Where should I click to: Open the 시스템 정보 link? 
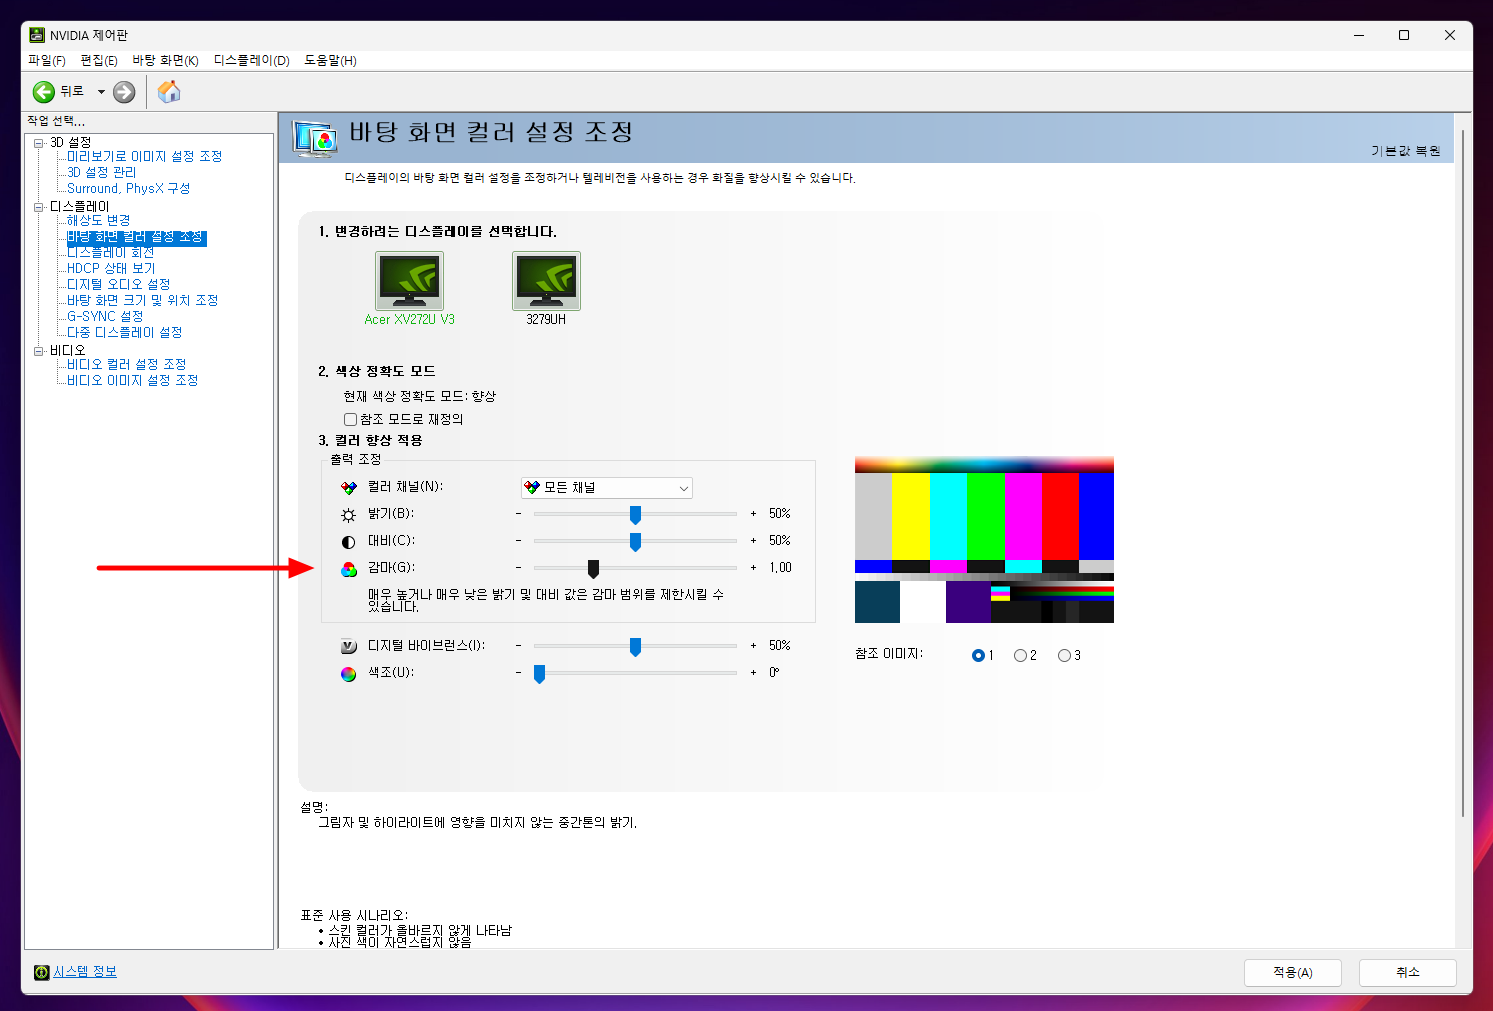click(85, 972)
